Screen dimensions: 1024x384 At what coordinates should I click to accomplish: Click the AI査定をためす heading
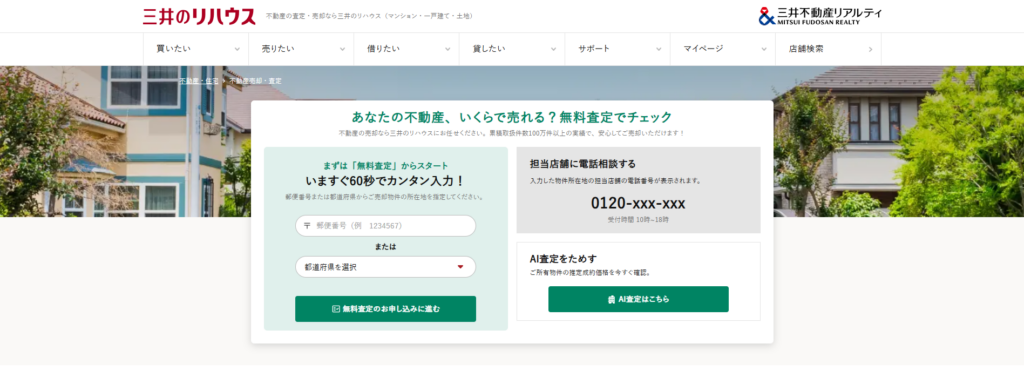[x=563, y=259]
